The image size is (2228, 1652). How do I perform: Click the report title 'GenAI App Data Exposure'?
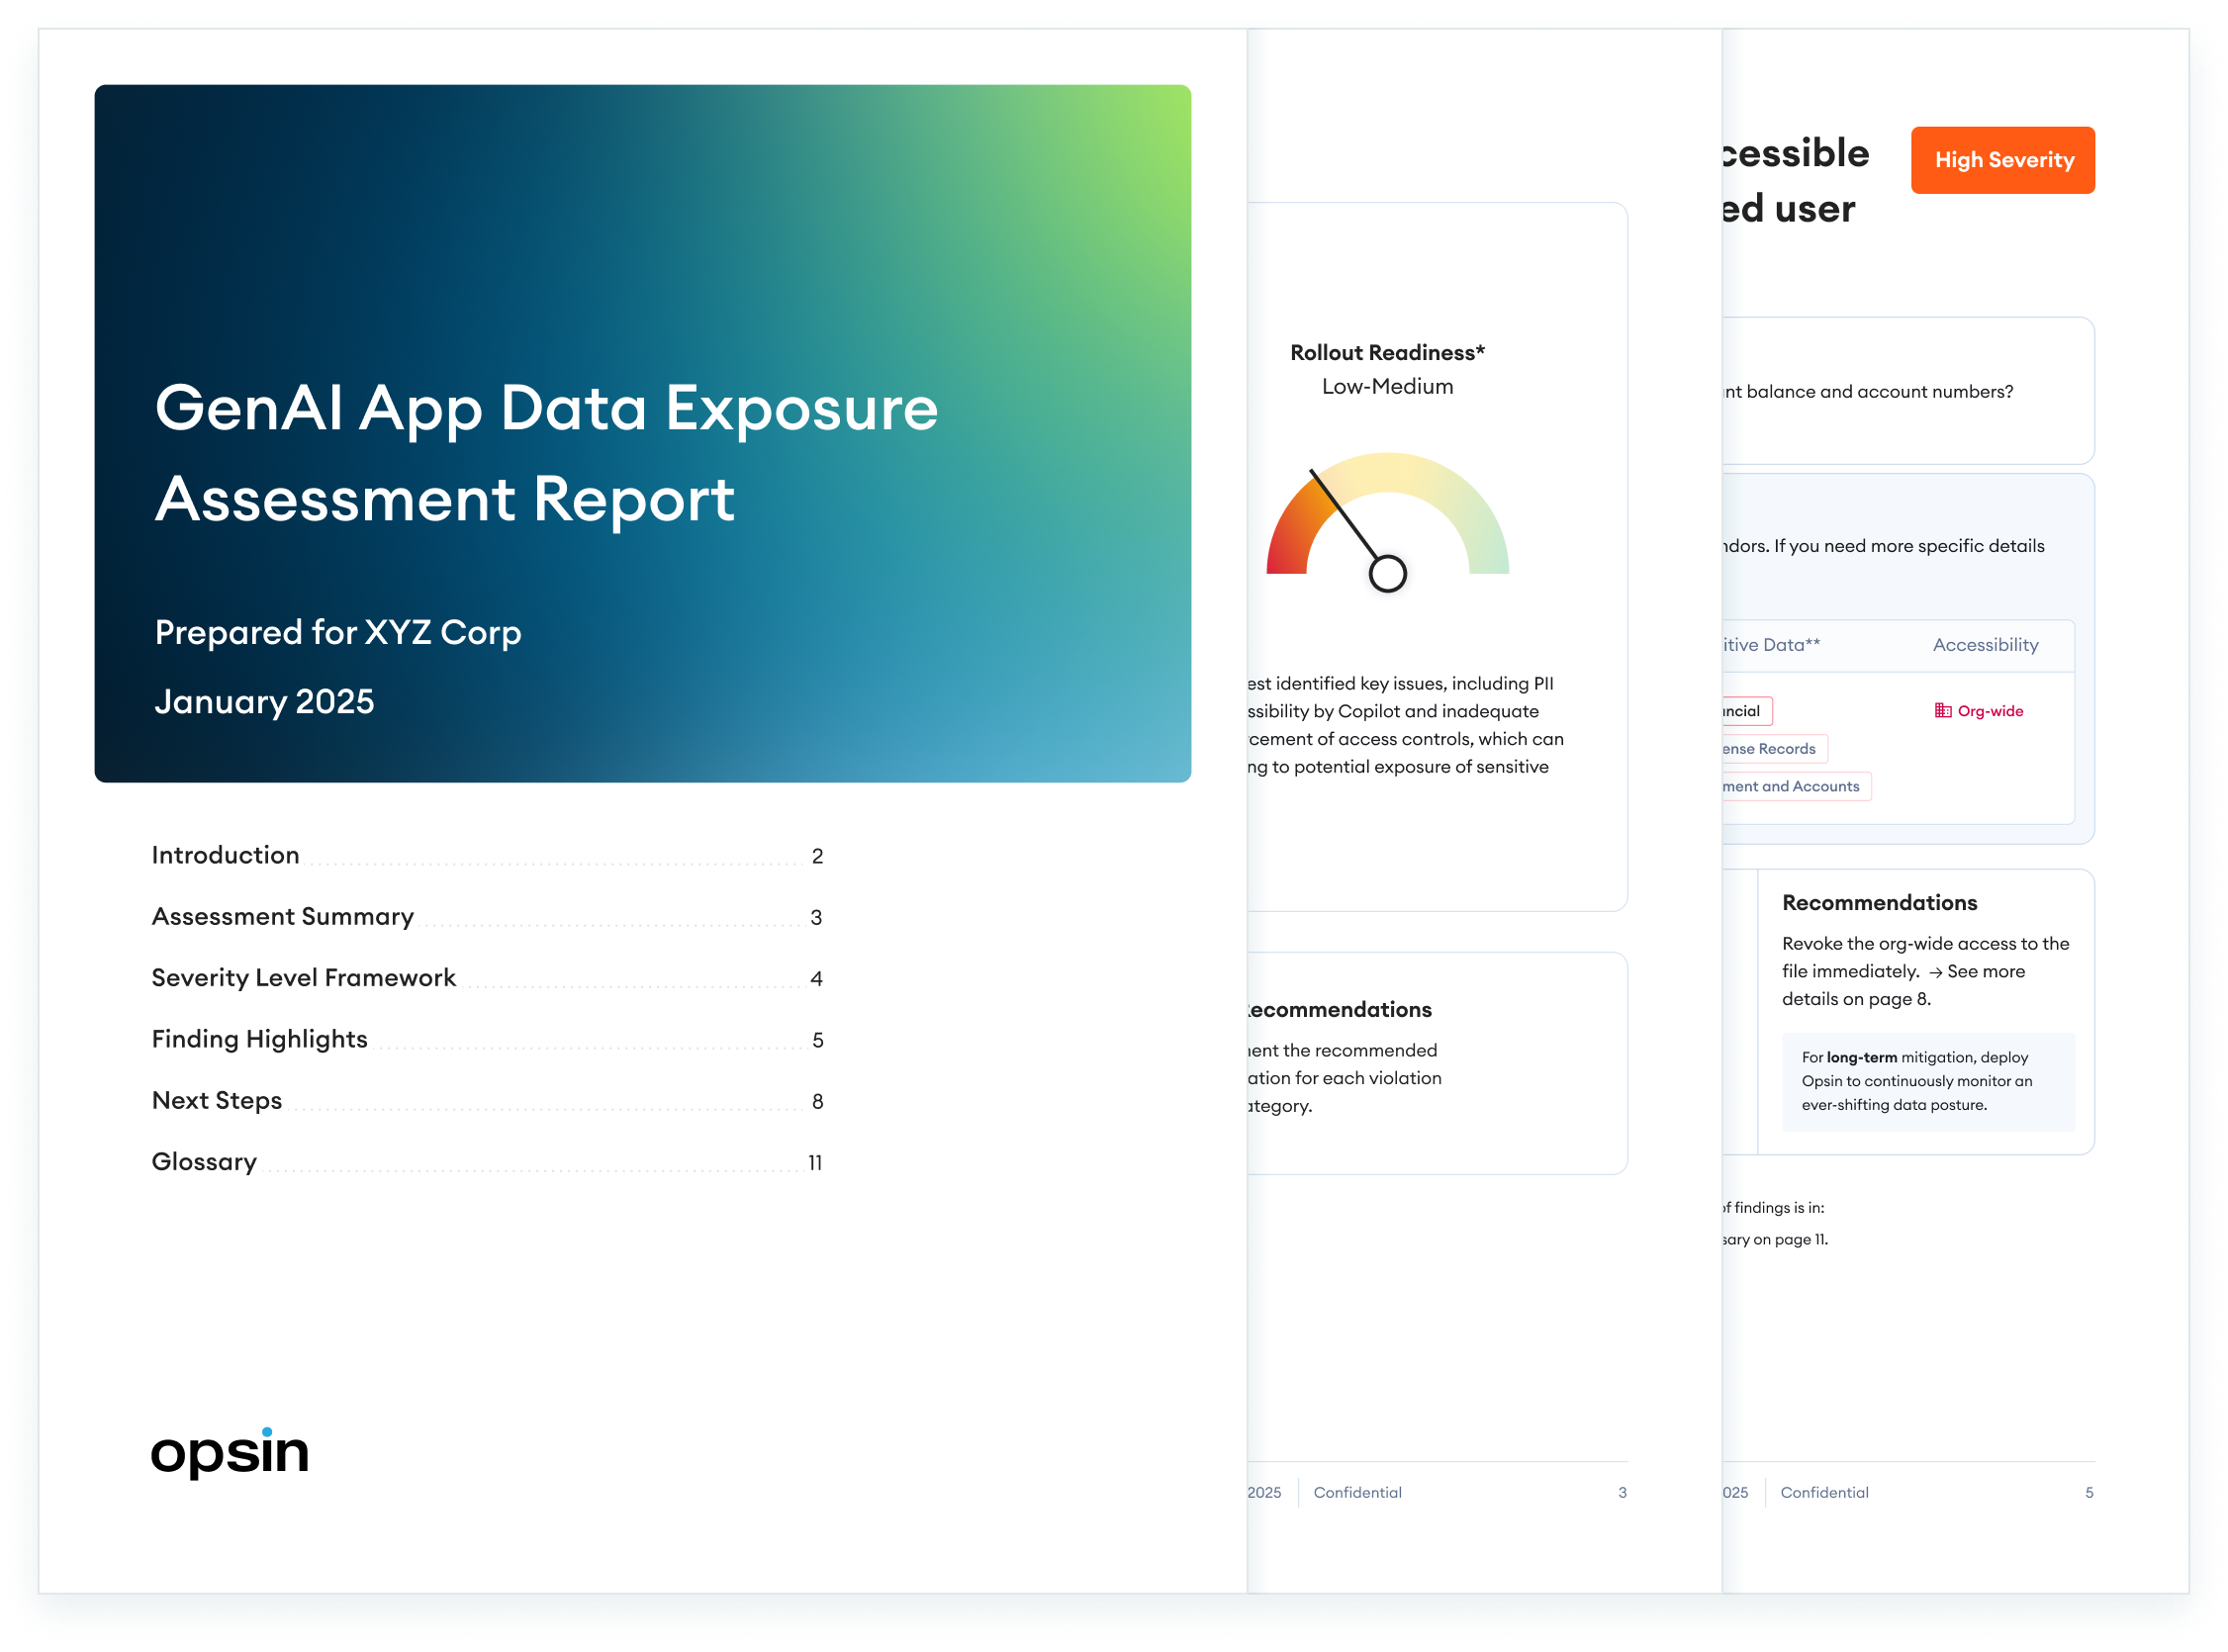(x=546, y=408)
